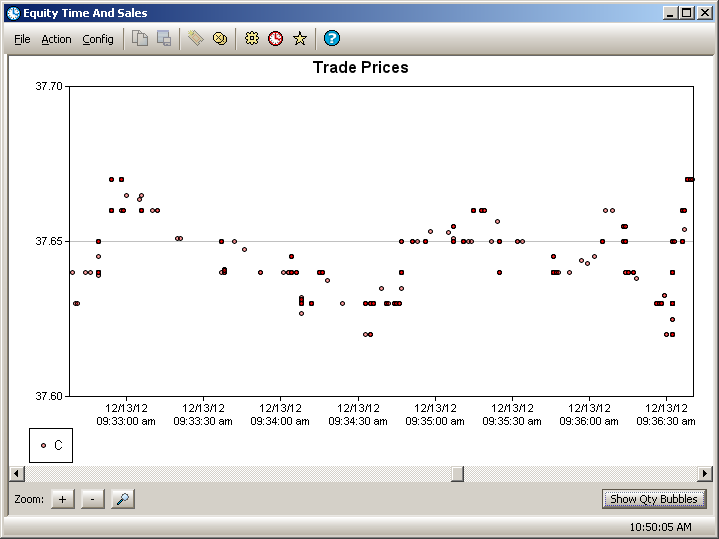Image resolution: width=719 pixels, height=539 pixels.
Task: Click the price tag toolbar icon
Action: (x=196, y=38)
